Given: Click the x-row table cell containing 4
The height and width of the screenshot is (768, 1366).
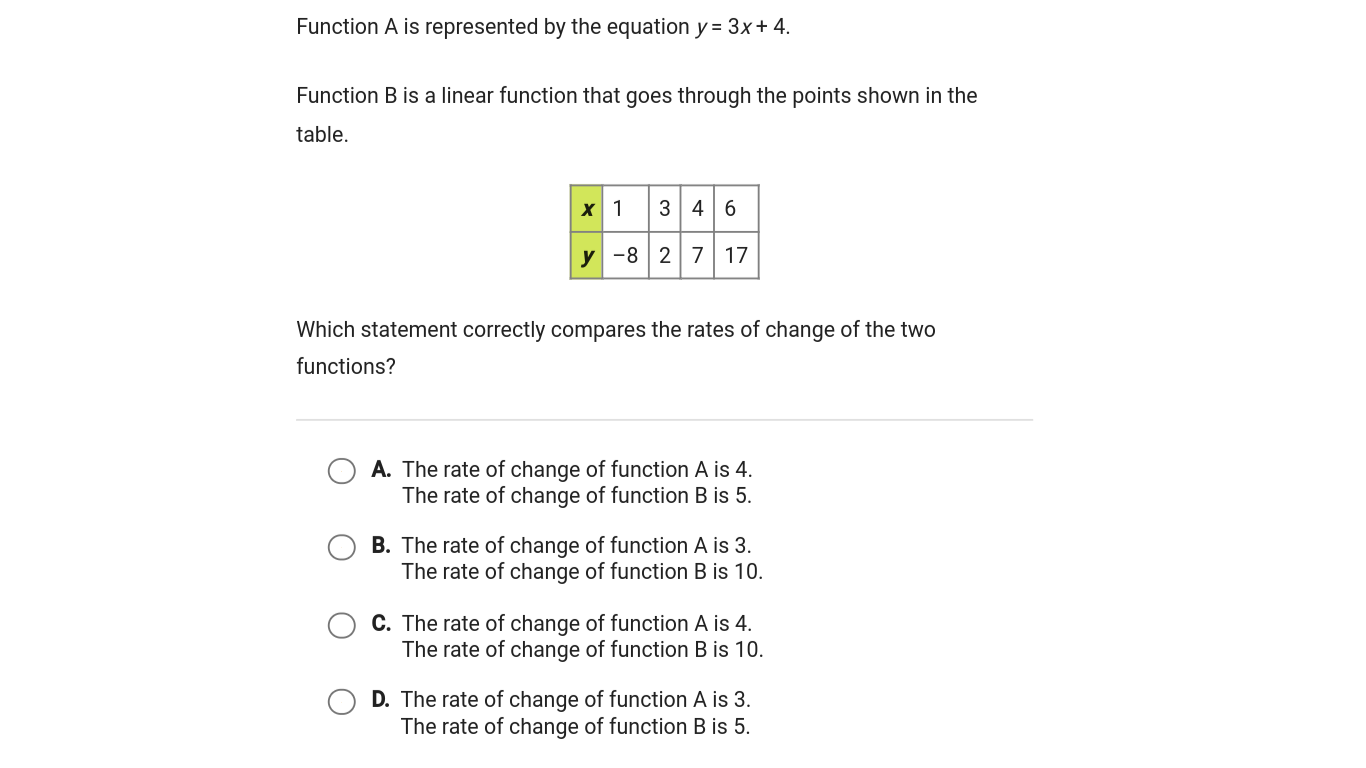Looking at the screenshot, I should tap(697, 209).
